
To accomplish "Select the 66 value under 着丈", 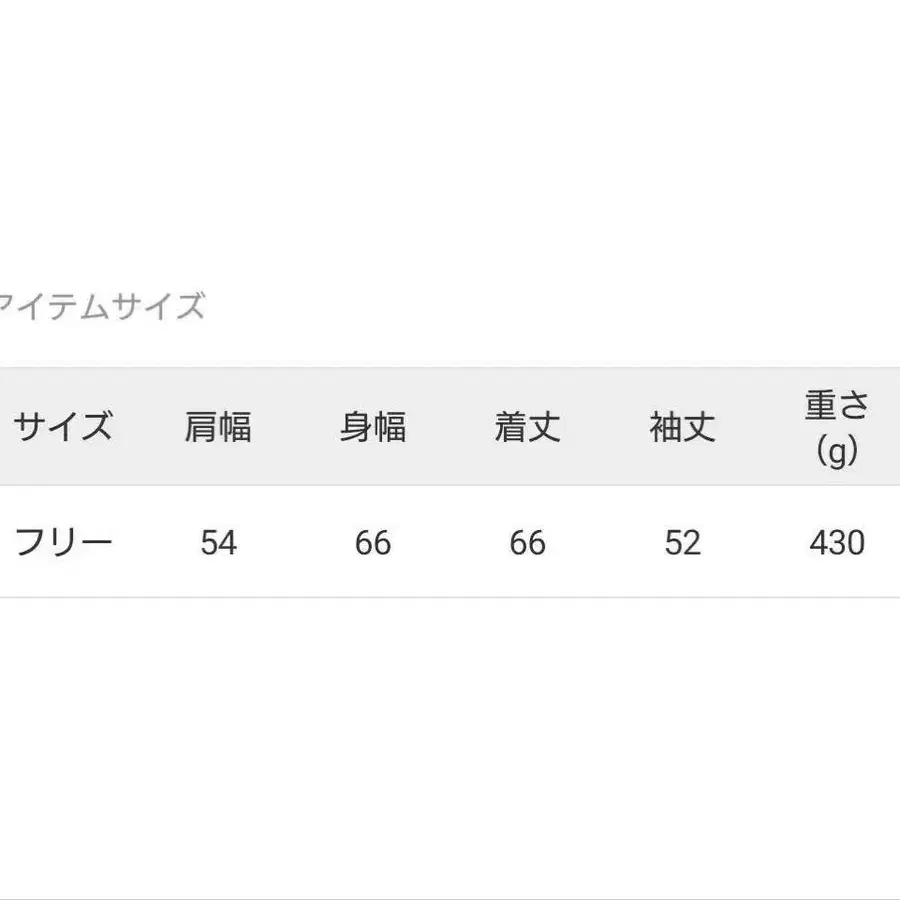I will (527, 543).
